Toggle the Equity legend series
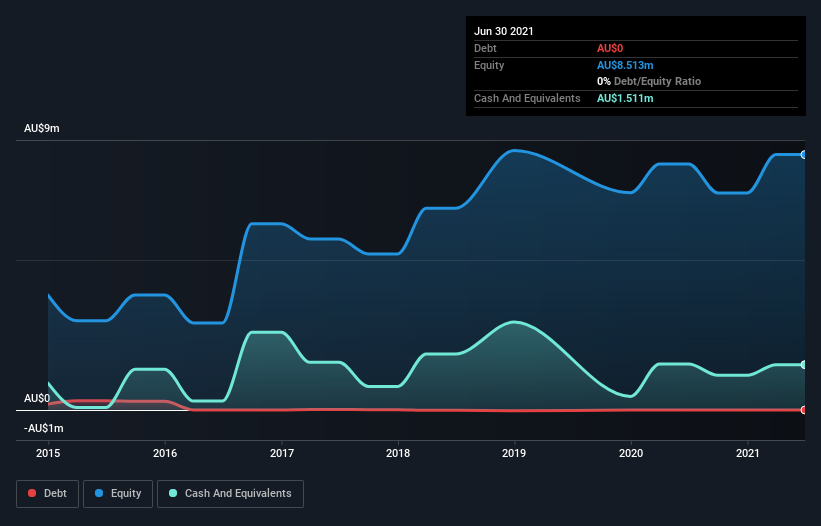Image resolution: width=821 pixels, height=526 pixels. pyautogui.click(x=118, y=494)
